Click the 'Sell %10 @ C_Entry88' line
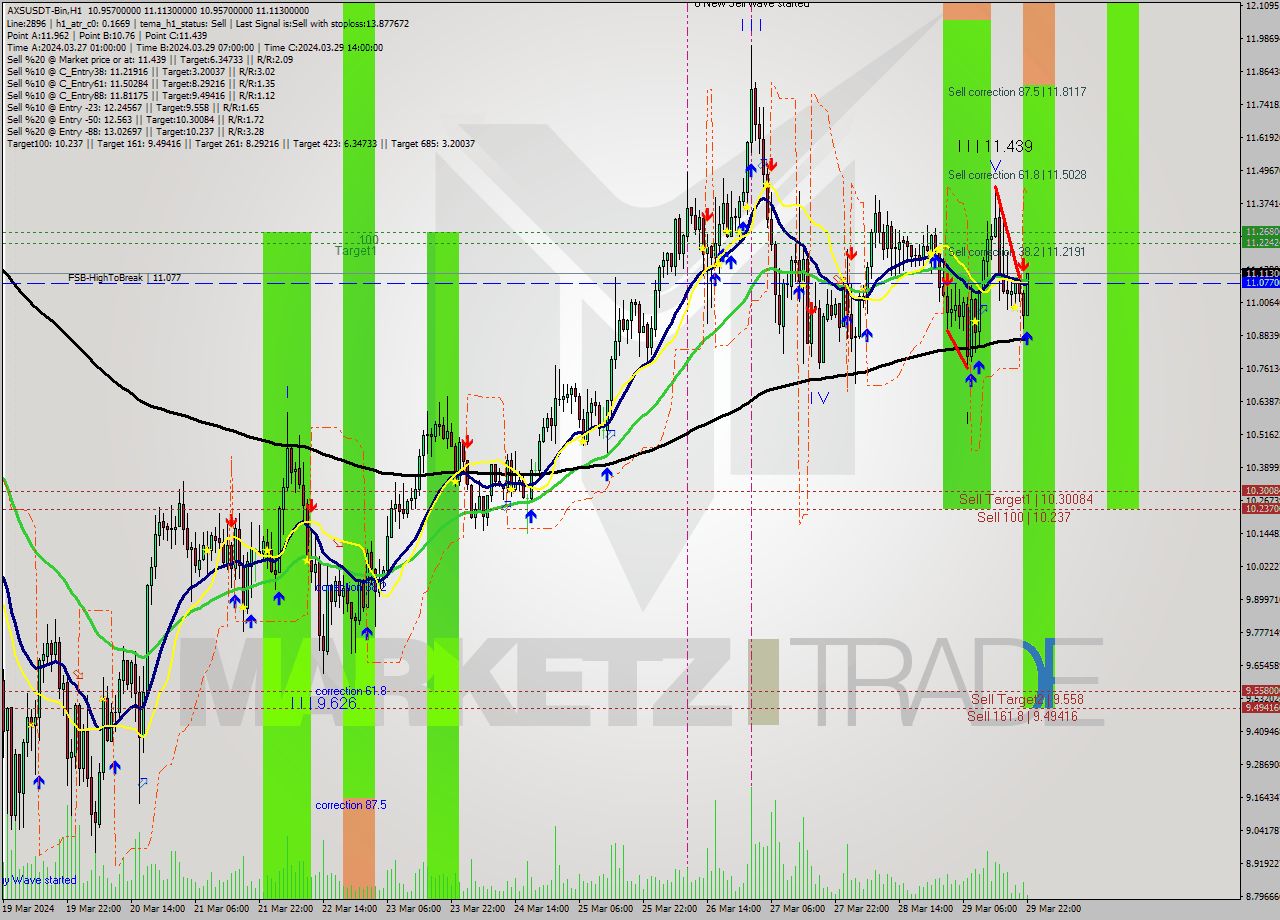 coord(140,95)
